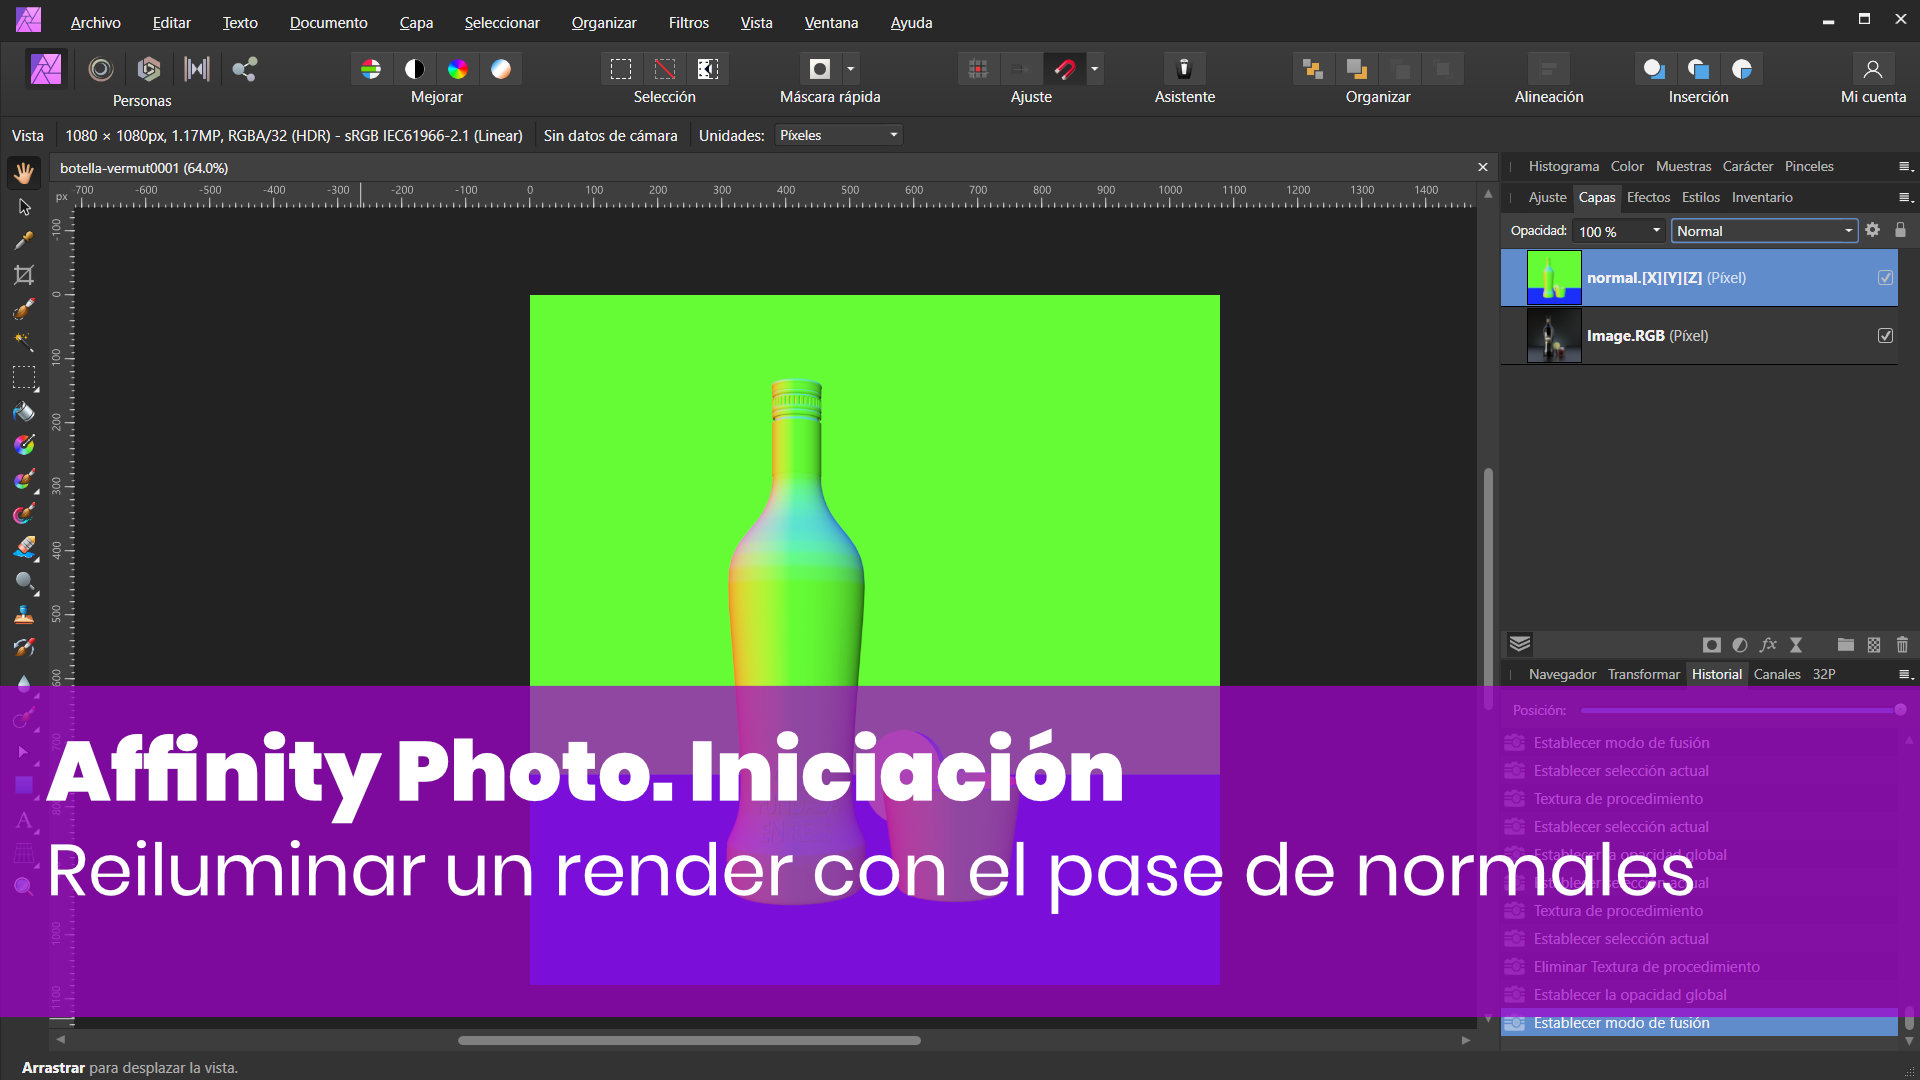Switch to the Histograma tab
The width and height of the screenshot is (1920, 1080).
tap(1563, 167)
